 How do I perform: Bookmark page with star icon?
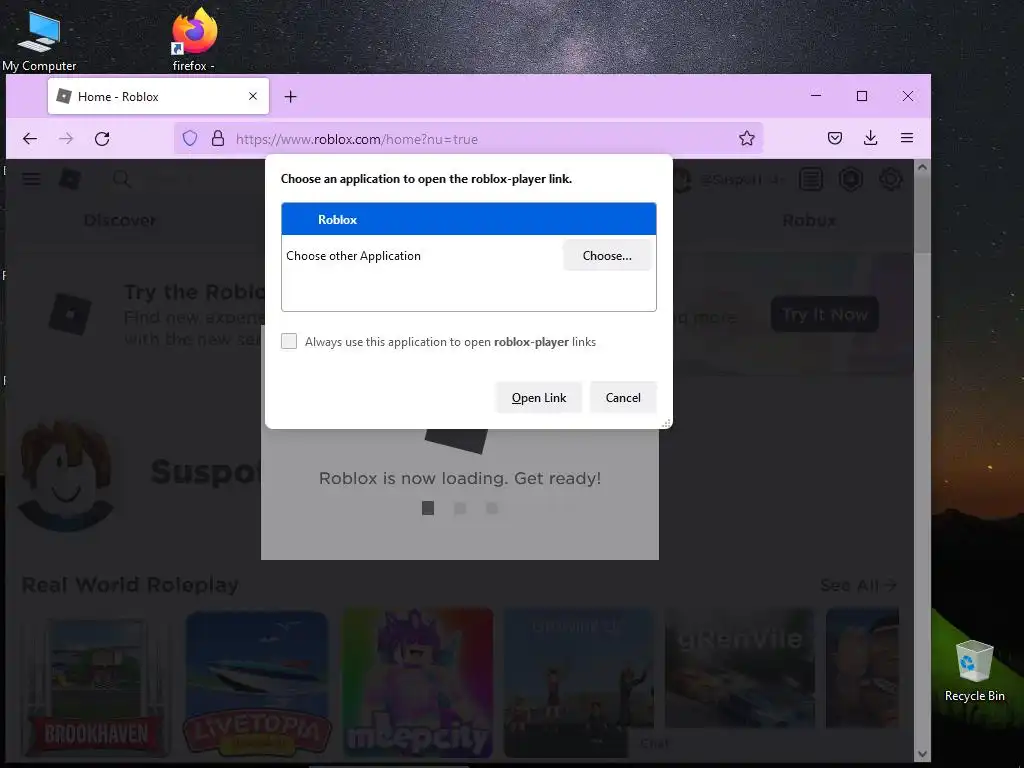click(747, 138)
